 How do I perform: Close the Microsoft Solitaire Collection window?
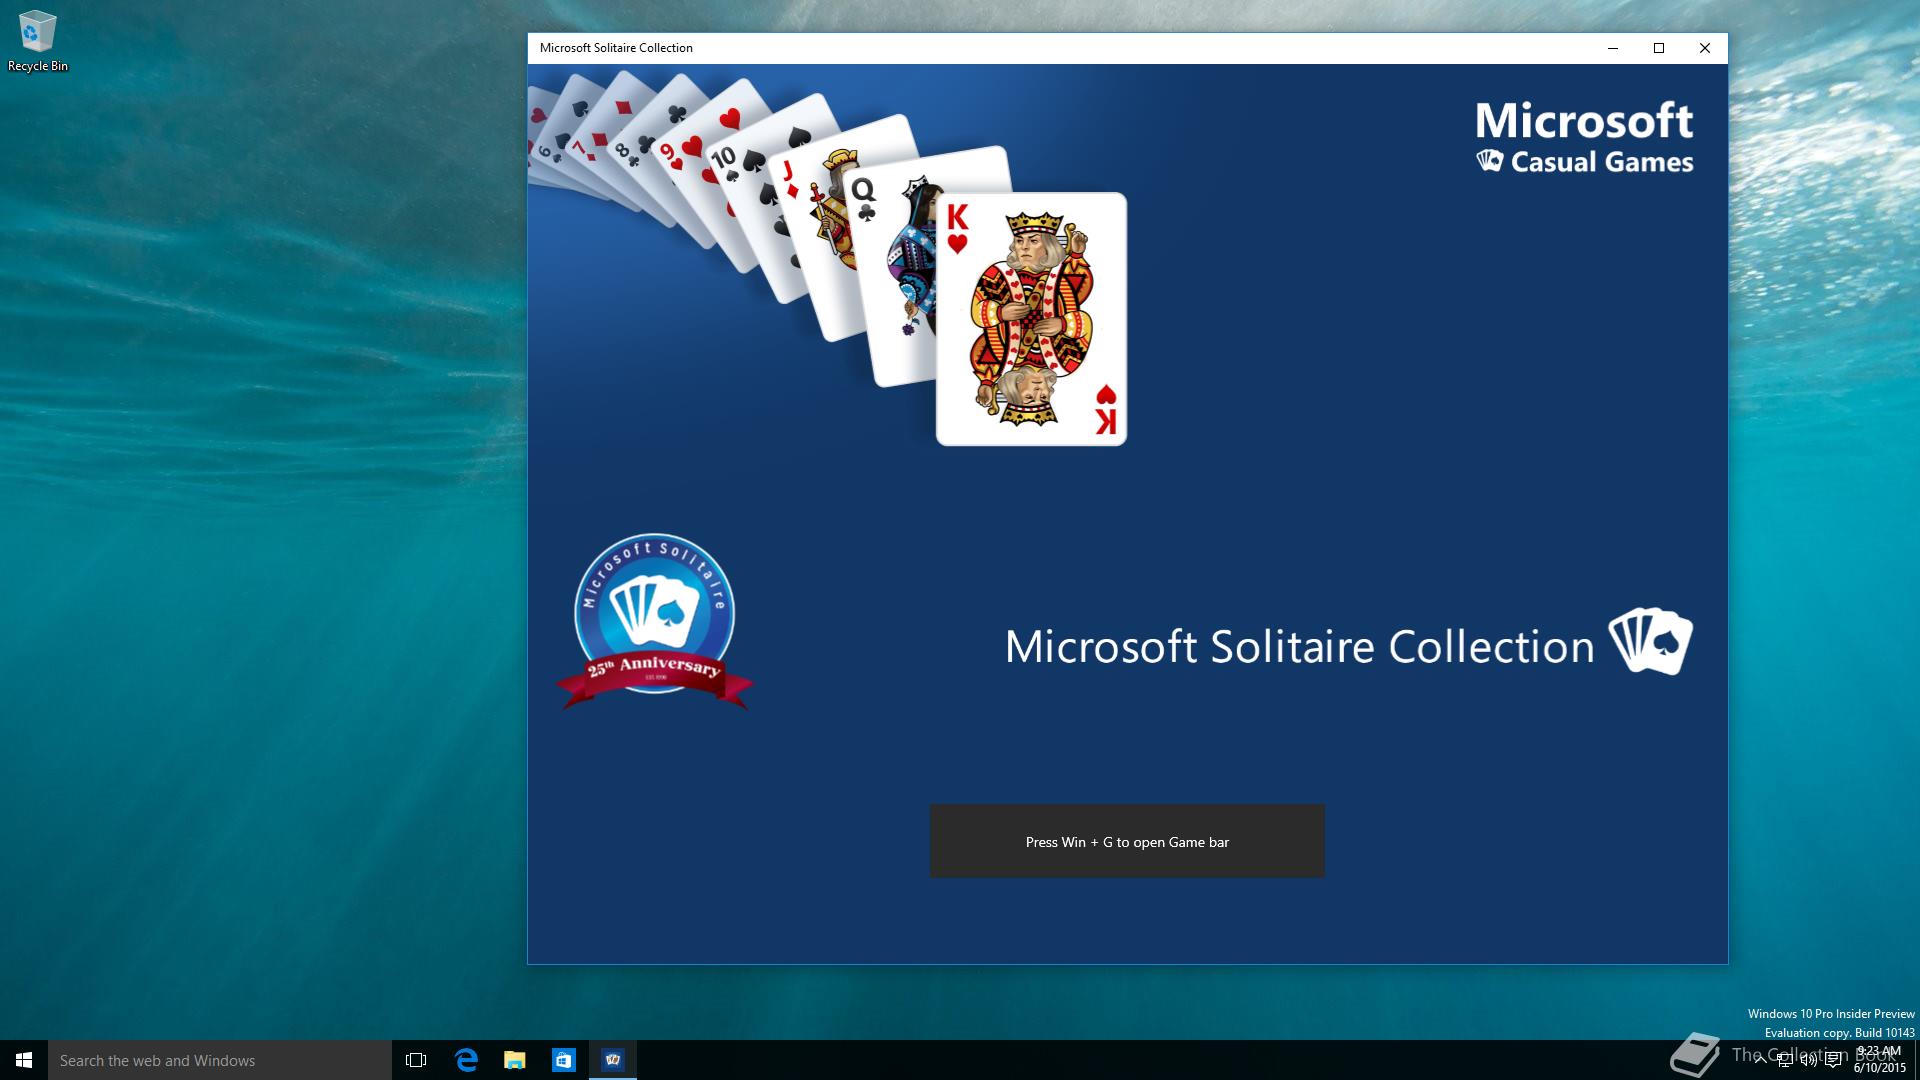pyautogui.click(x=1705, y=48)
